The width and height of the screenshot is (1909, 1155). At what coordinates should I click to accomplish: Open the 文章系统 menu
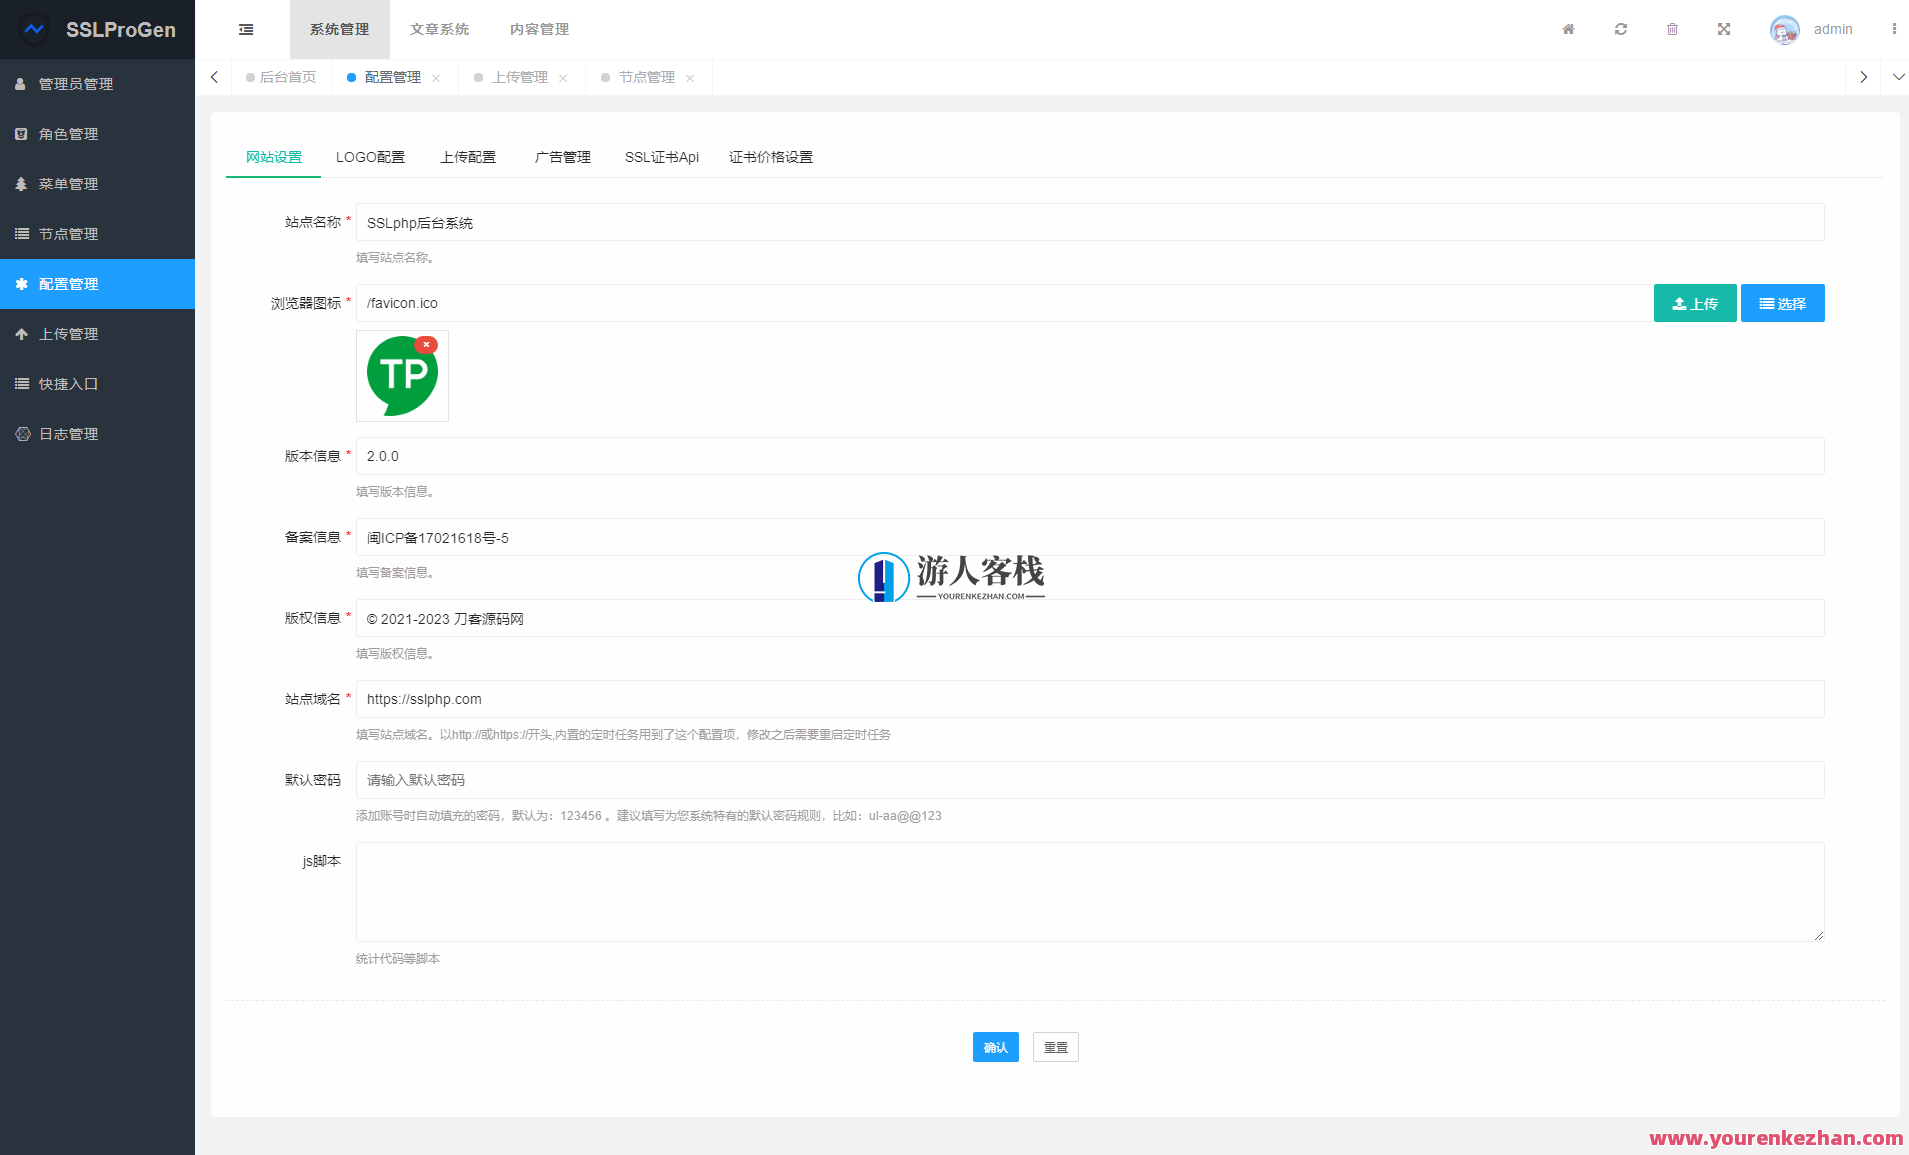[x=441, y=29]
